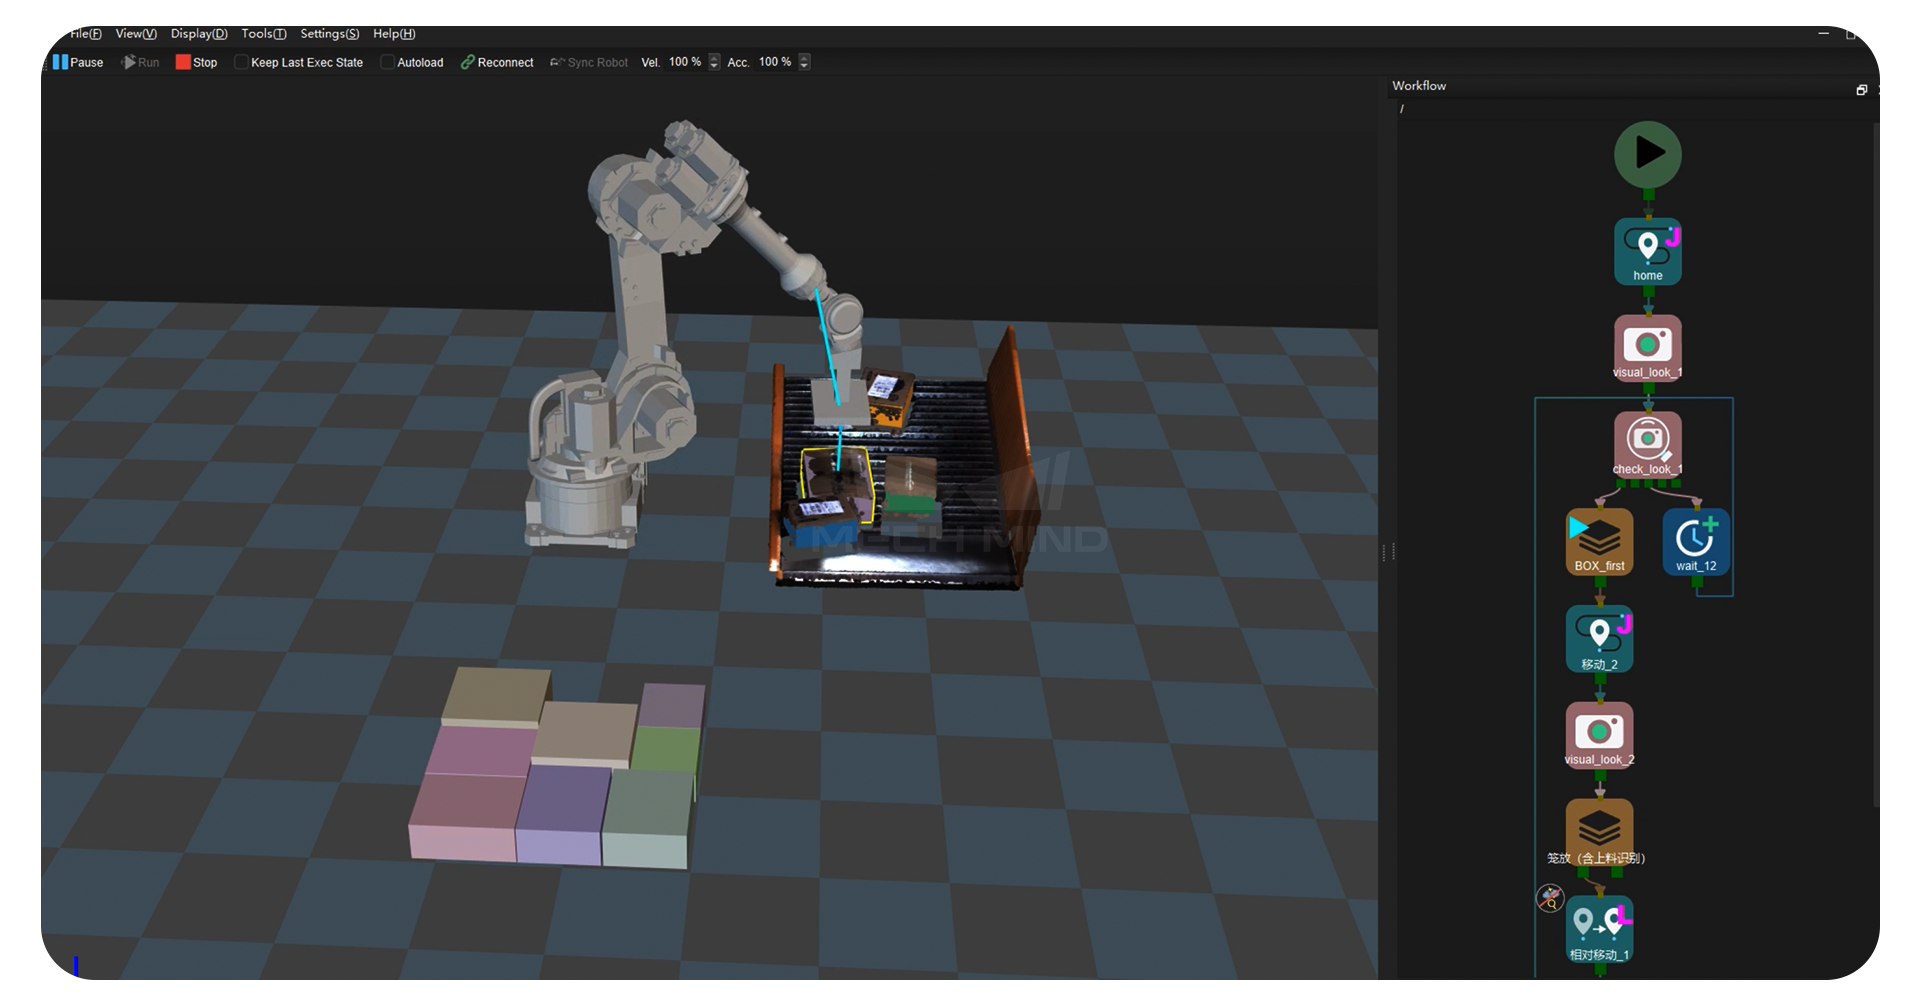Click the BOX_first procedure node
The height and width of the screenshot is (1002, 1920).
tap(1598, 540)
